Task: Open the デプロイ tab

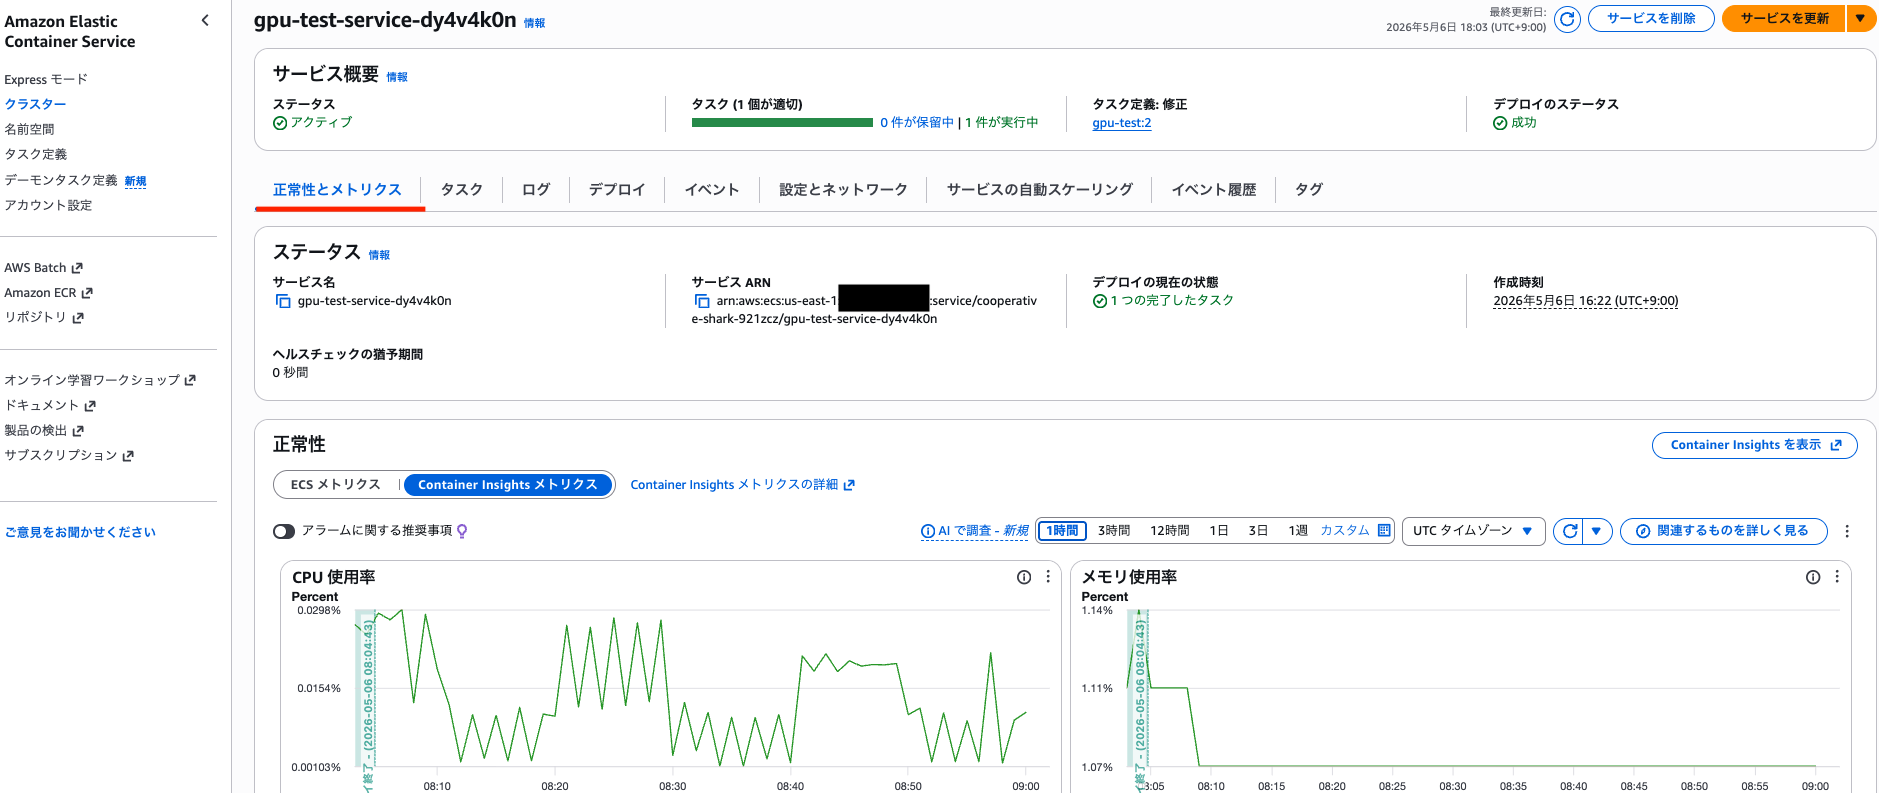Action: point(617,189)
